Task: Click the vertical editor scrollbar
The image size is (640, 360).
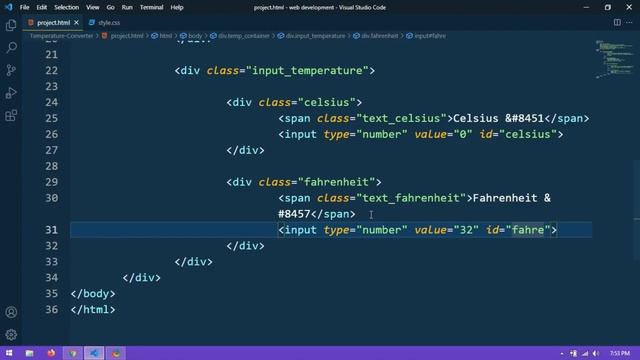Action: (x=637, y=210)
